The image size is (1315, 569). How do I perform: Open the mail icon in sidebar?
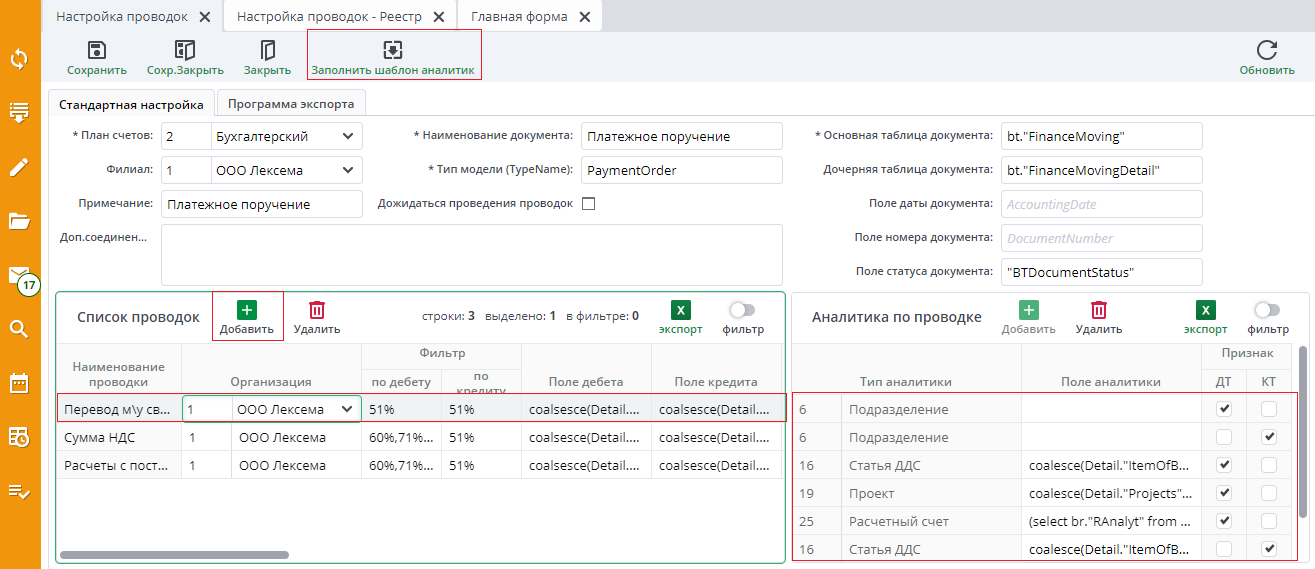[x=19, y=275]
